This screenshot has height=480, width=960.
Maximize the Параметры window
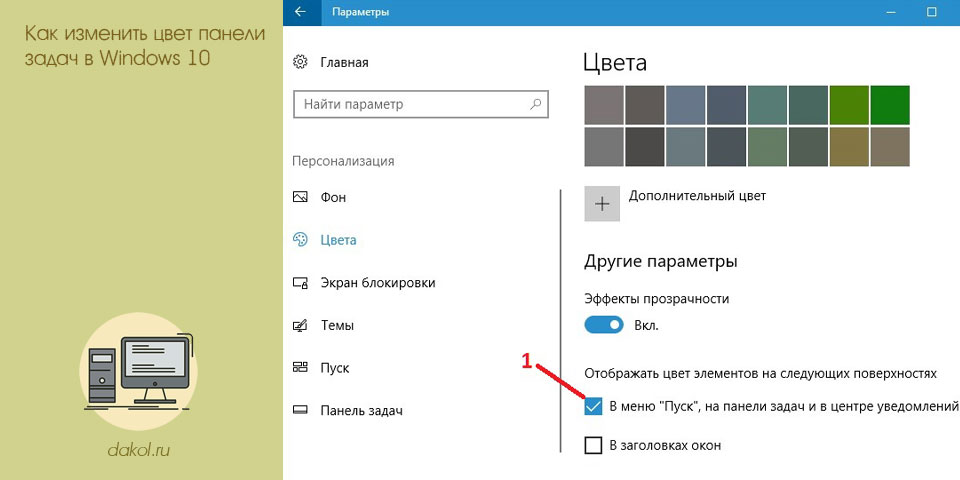[x=932, y=12]
